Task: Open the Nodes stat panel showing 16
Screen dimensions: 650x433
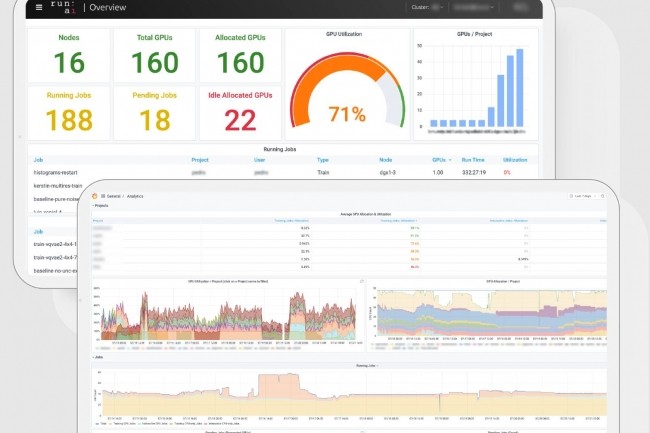Action: [x=69, y=55]
